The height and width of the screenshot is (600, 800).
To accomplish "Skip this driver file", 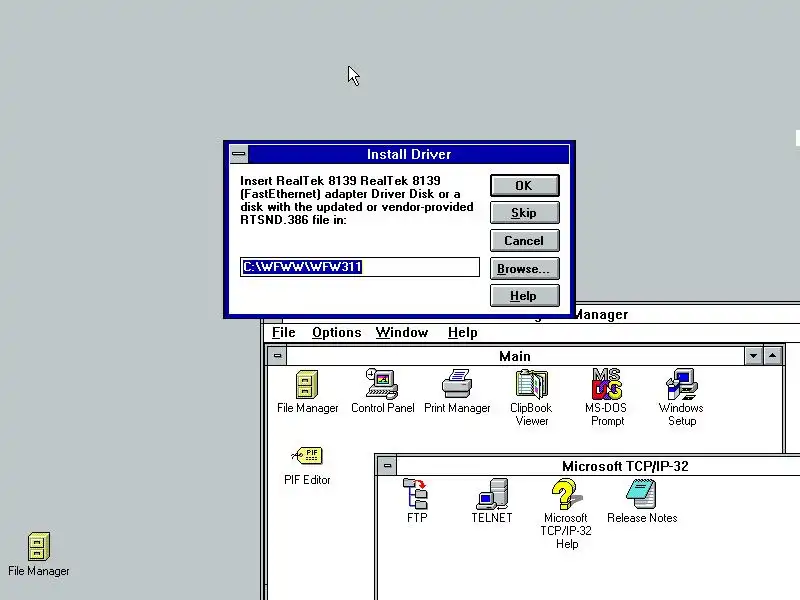I will pos(524,213).
